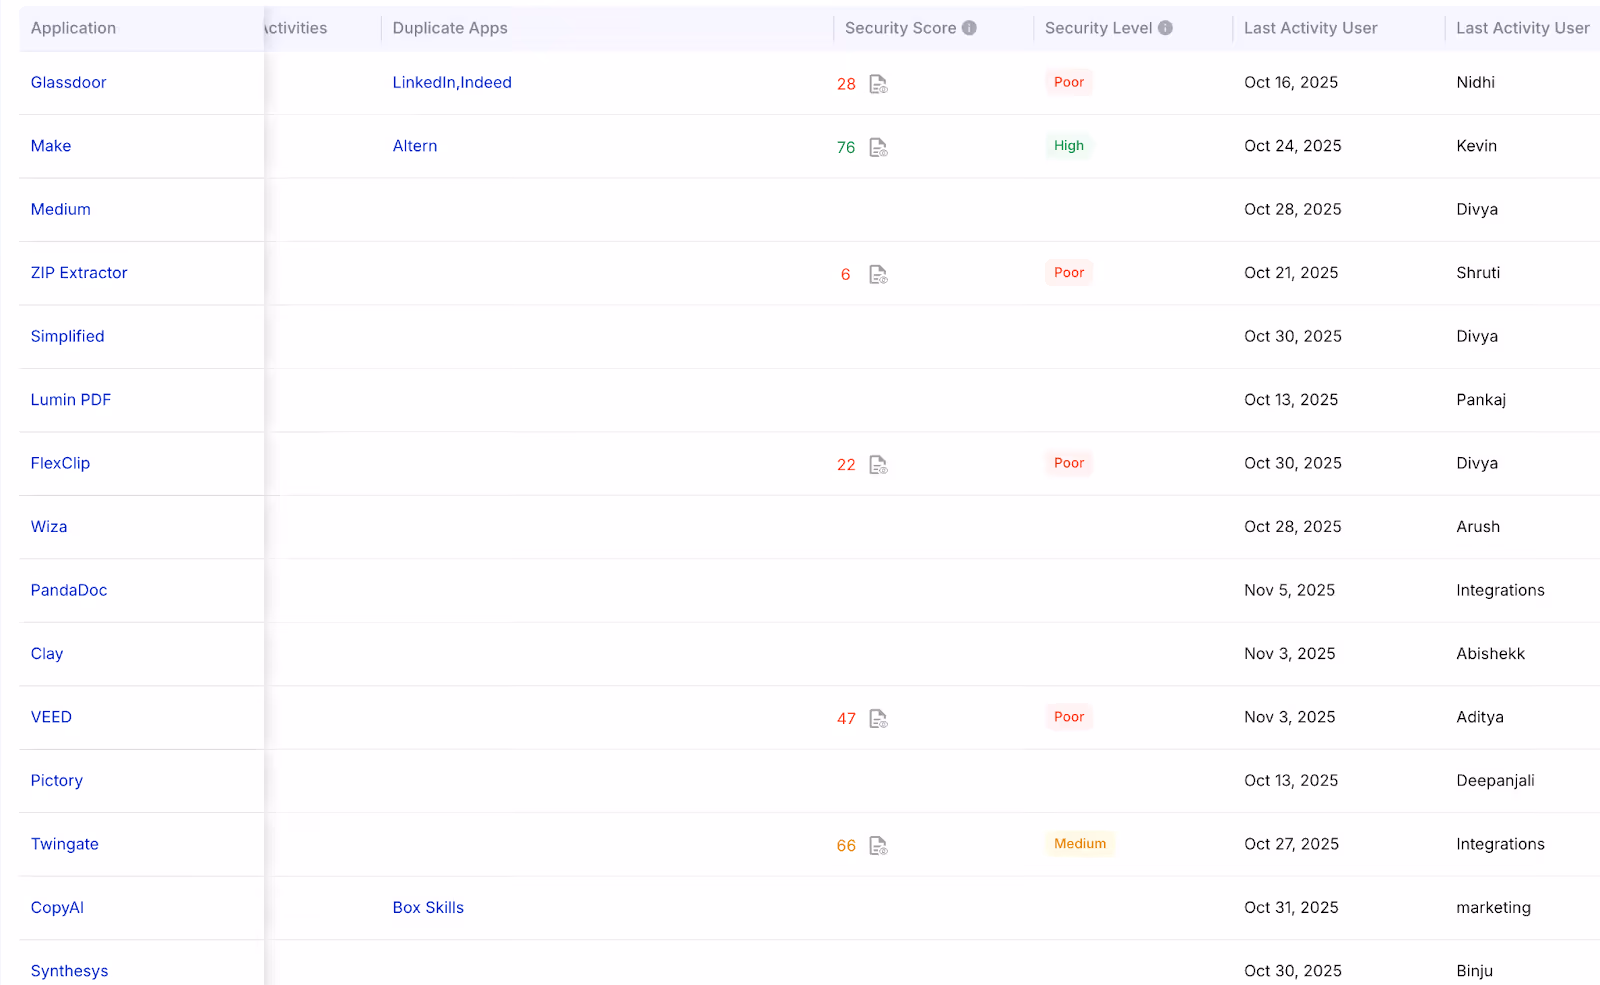Screen dimensions: 1600x985
Task: Open the Altern duplicate app link
Action: coord(415,146)
